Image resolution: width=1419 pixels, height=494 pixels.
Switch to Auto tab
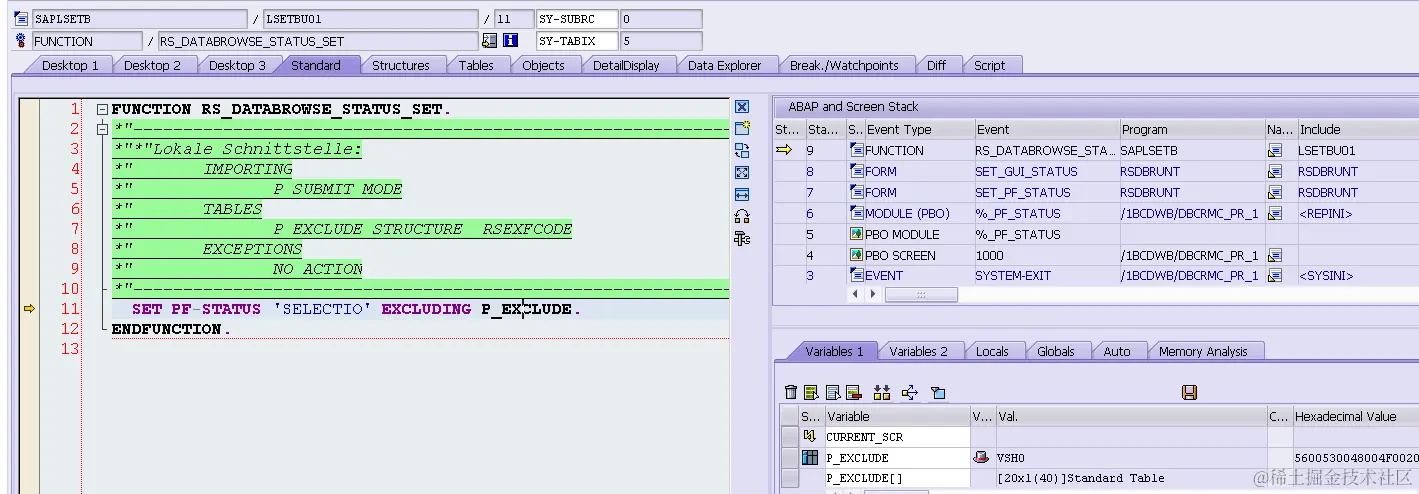(1117, 351)
